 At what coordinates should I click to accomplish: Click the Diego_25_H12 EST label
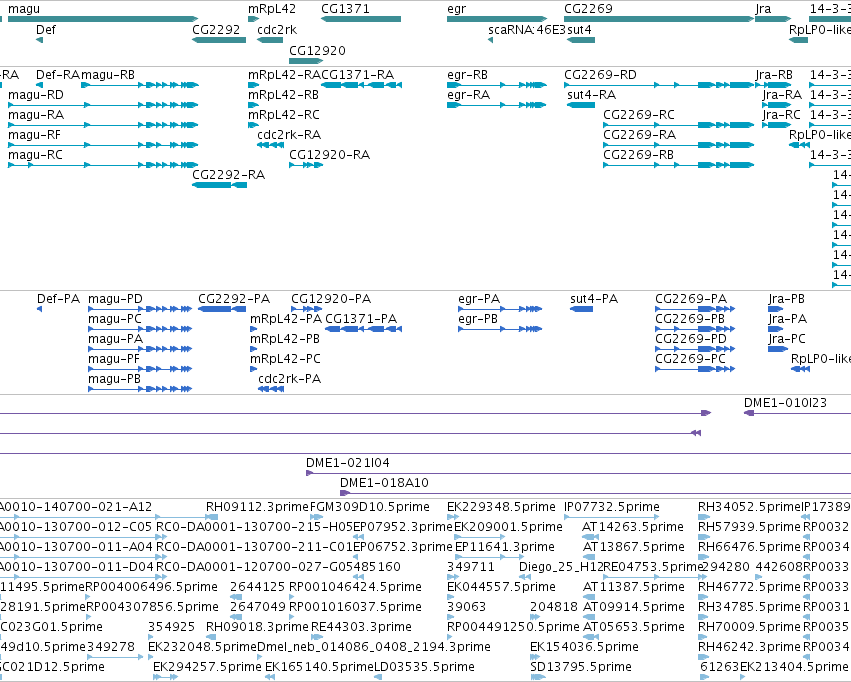[561, 567]
